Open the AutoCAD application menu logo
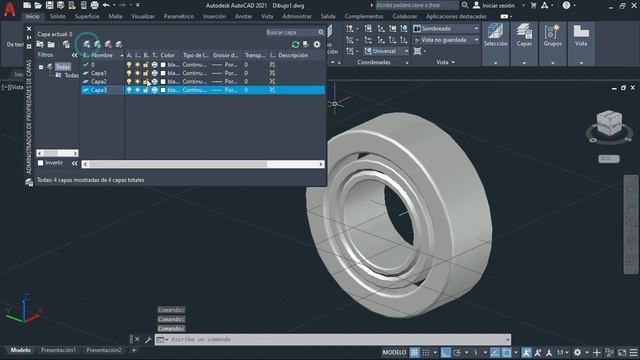Viewport: 640px width, 360px height. [x=9, y=9]
